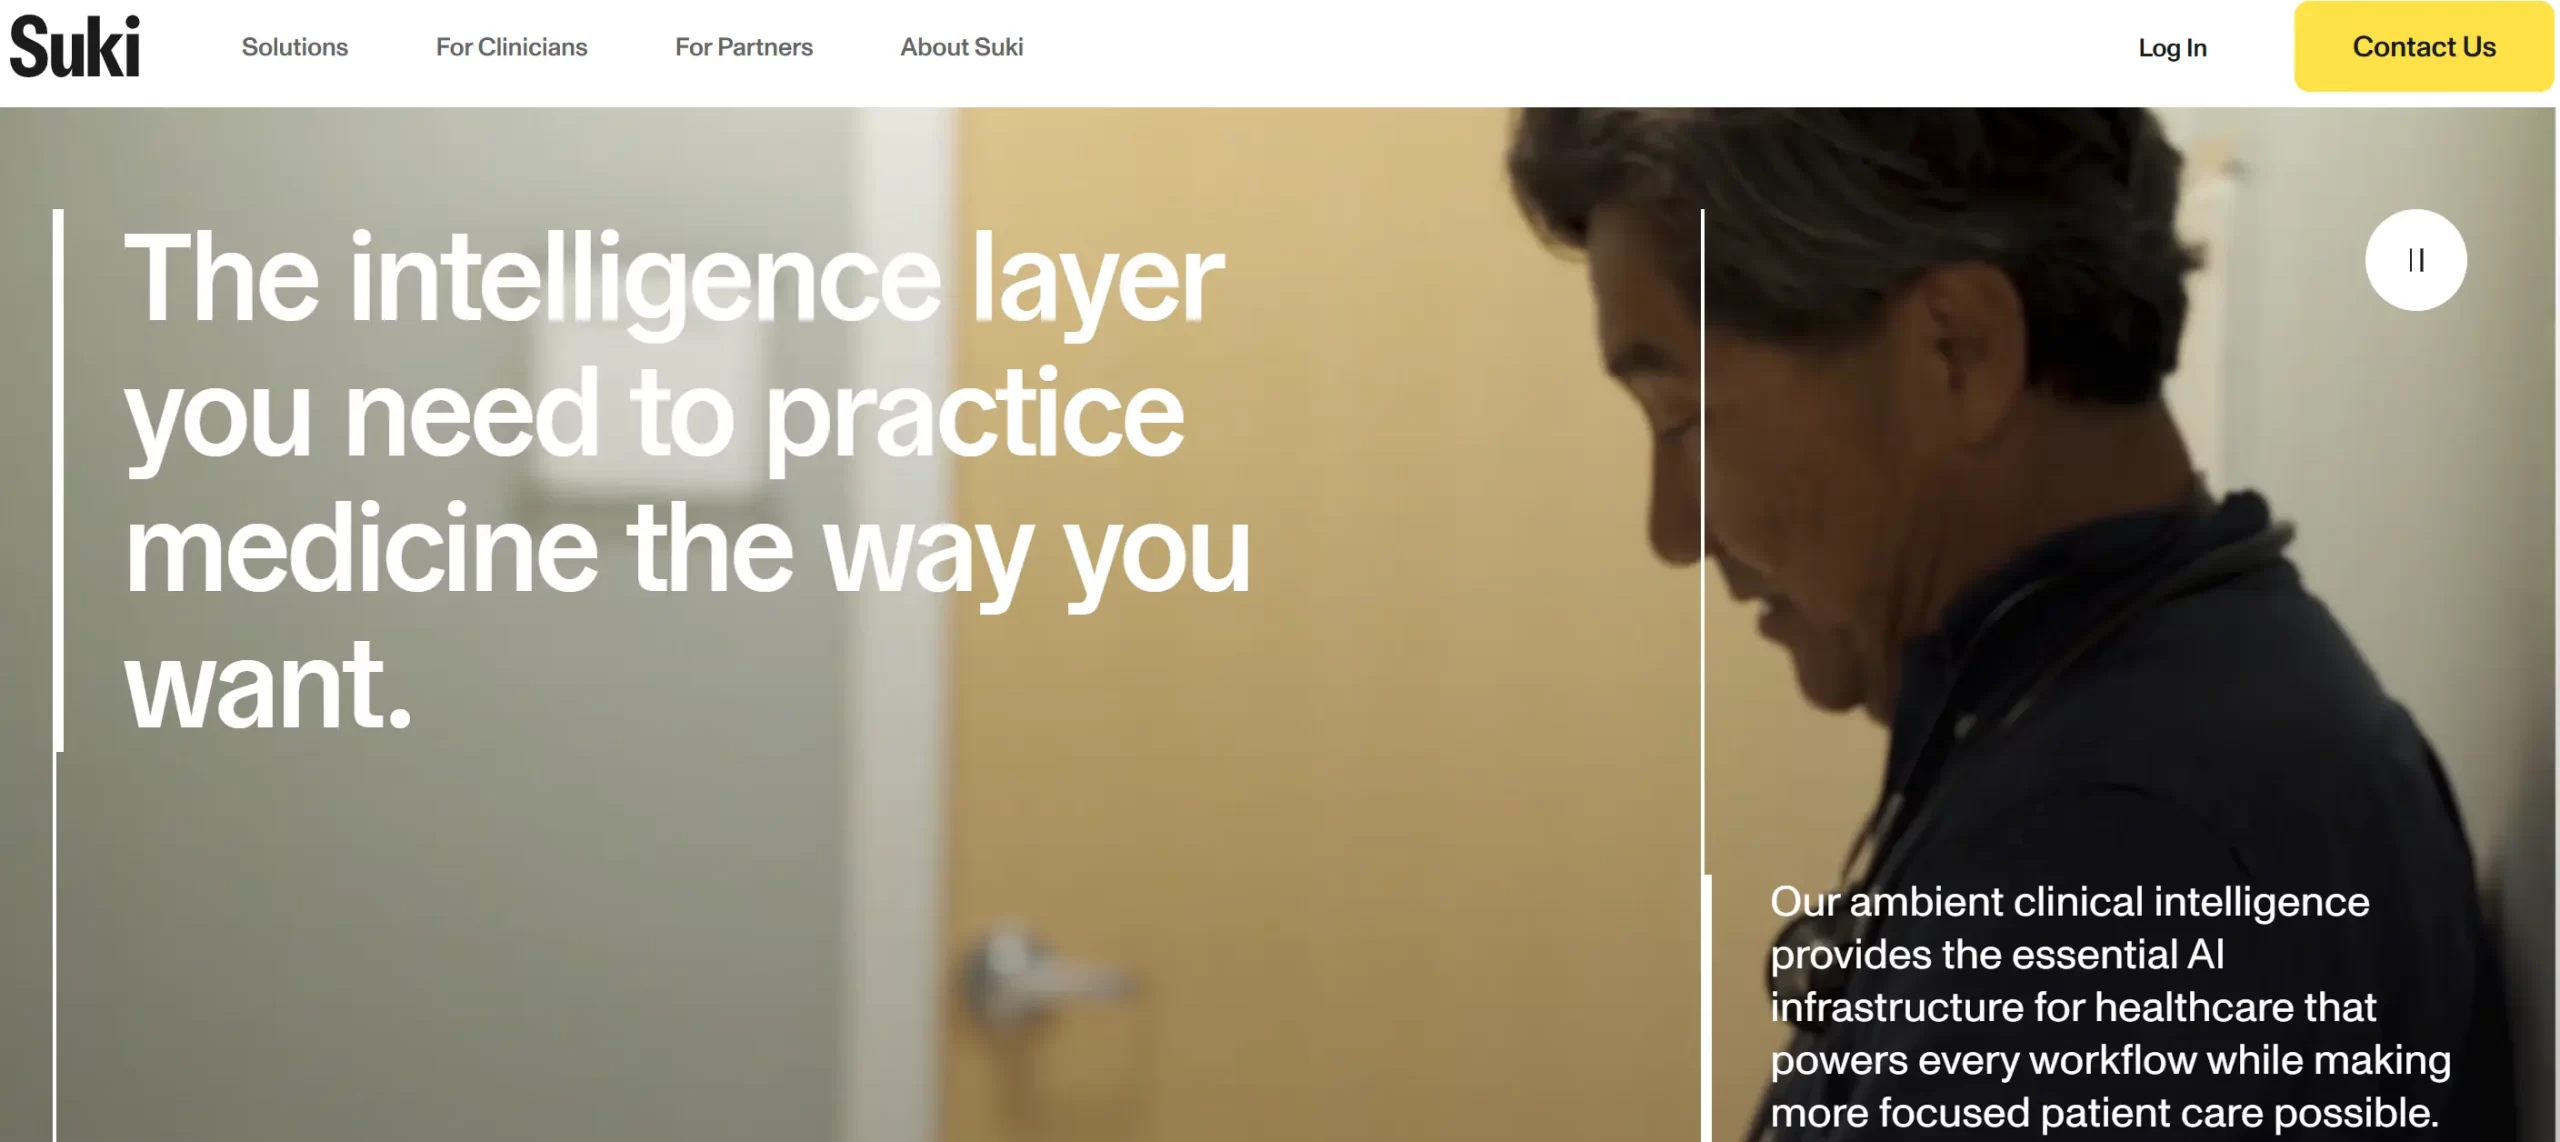The width and height of the screenshot is (2560, 1142).
Task: Click the Suki logo
Action: (x=75, y=46)
